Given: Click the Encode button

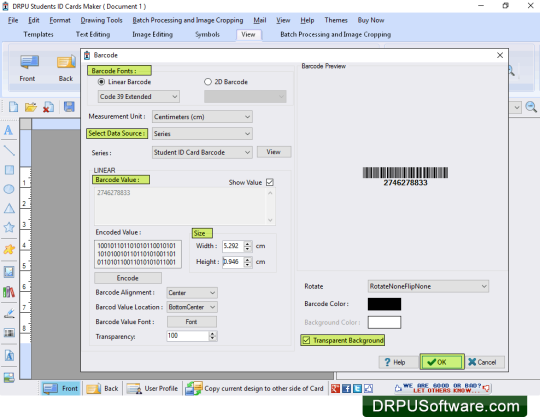Looking at the screenshot, I should click(x=128, y=278).
